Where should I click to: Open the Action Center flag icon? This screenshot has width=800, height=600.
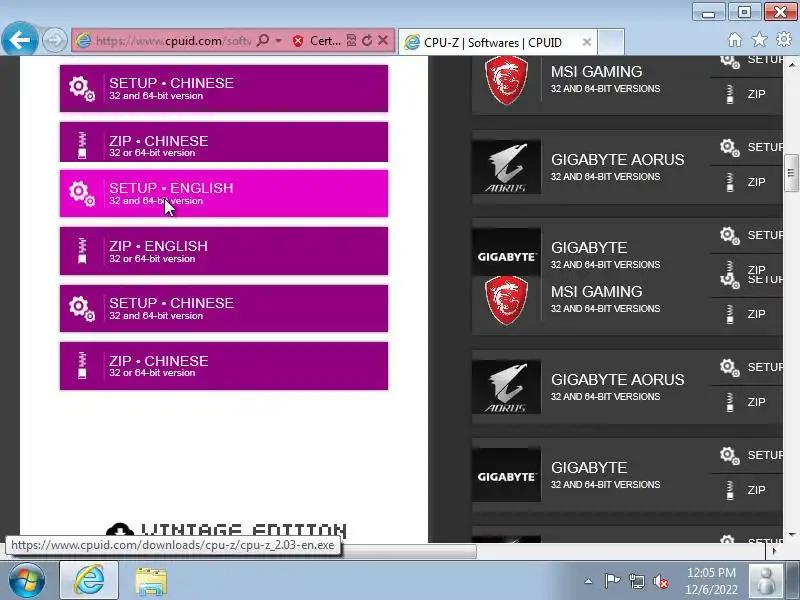(612, 581)
